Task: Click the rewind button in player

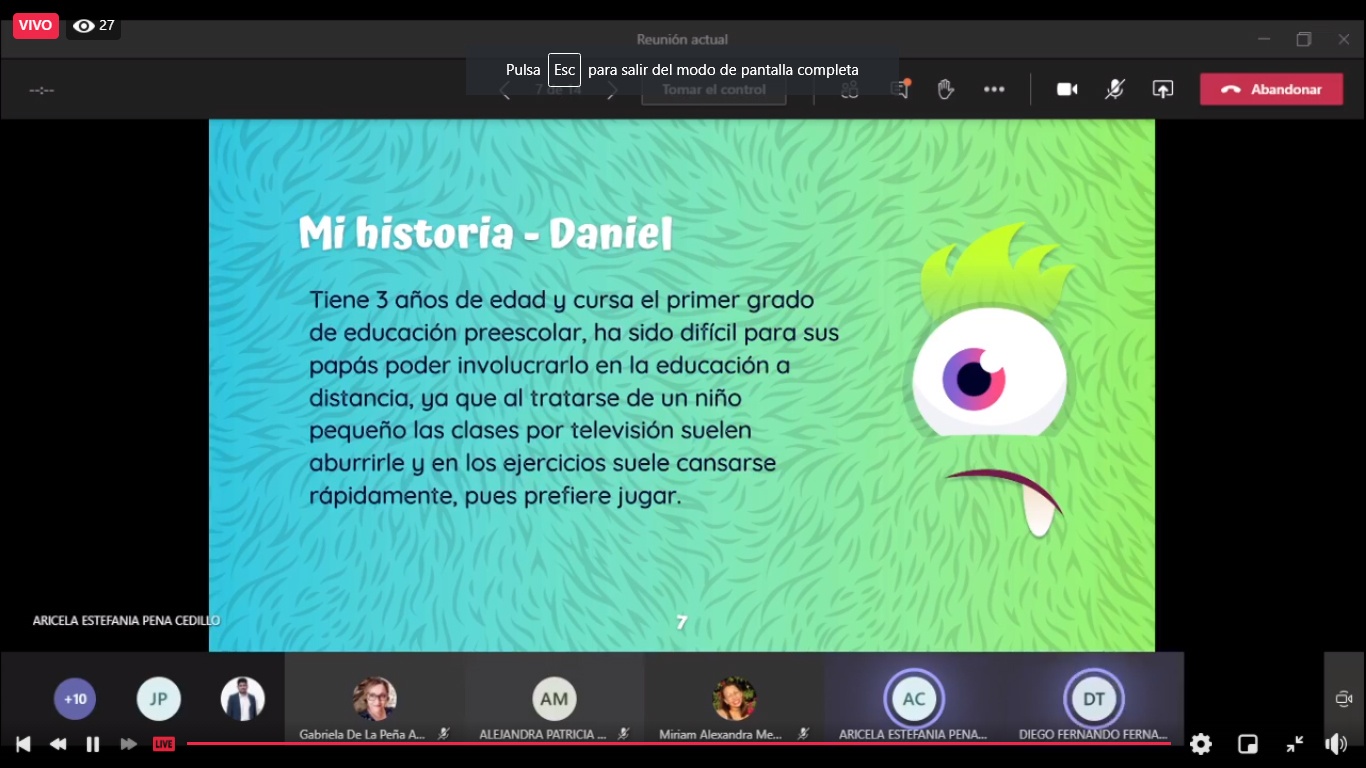Action: (58, 744)
